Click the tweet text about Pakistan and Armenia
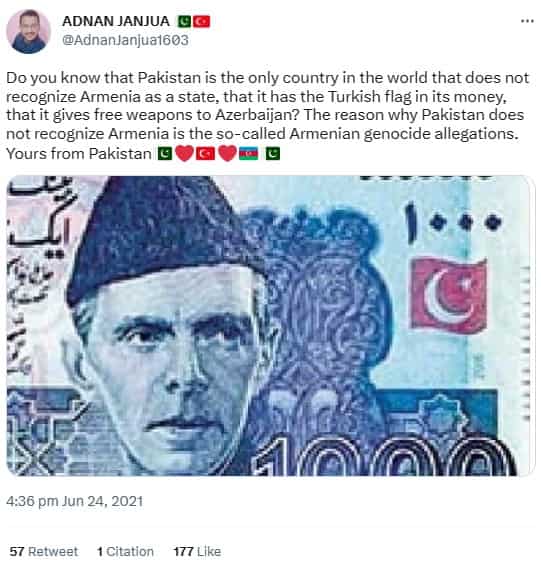This screenshot has width=541, height=566. (x=268, y=116)
